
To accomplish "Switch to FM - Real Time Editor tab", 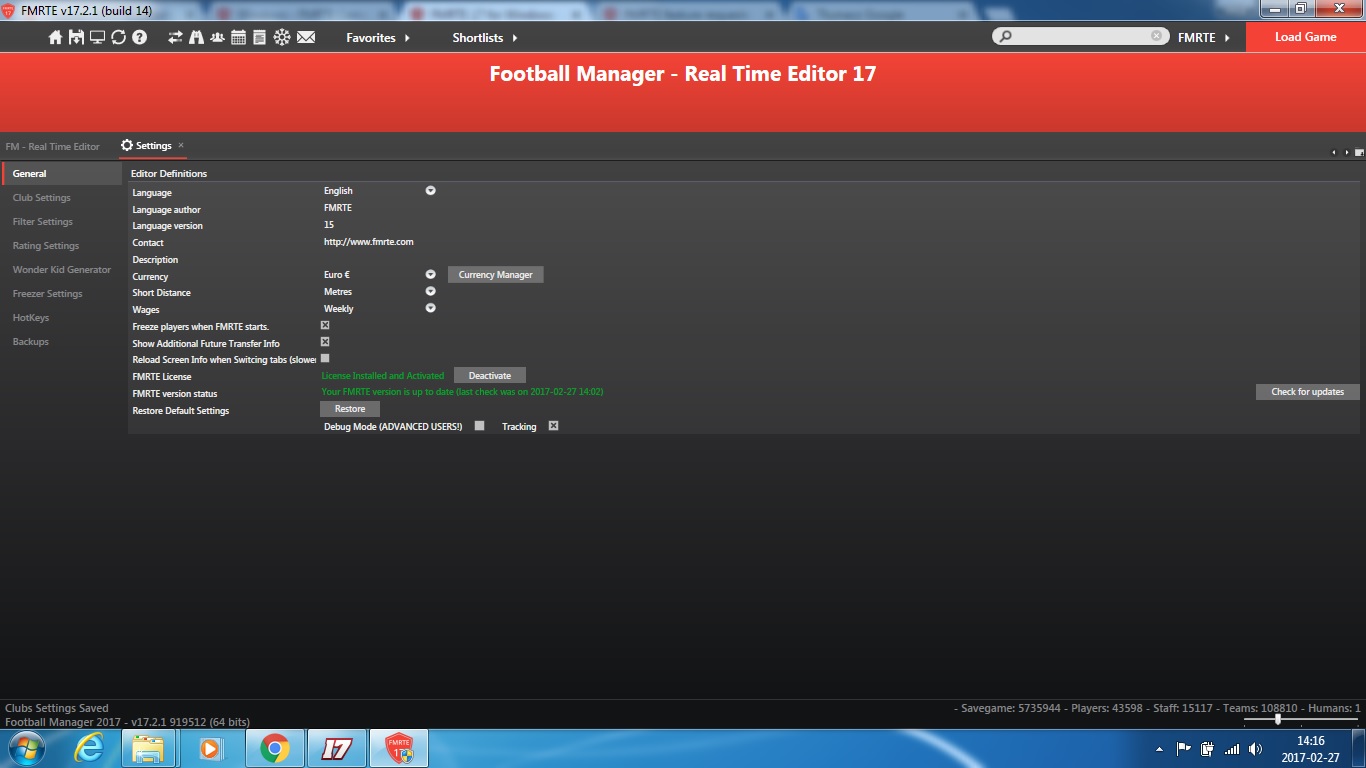I will coord(53,146).
